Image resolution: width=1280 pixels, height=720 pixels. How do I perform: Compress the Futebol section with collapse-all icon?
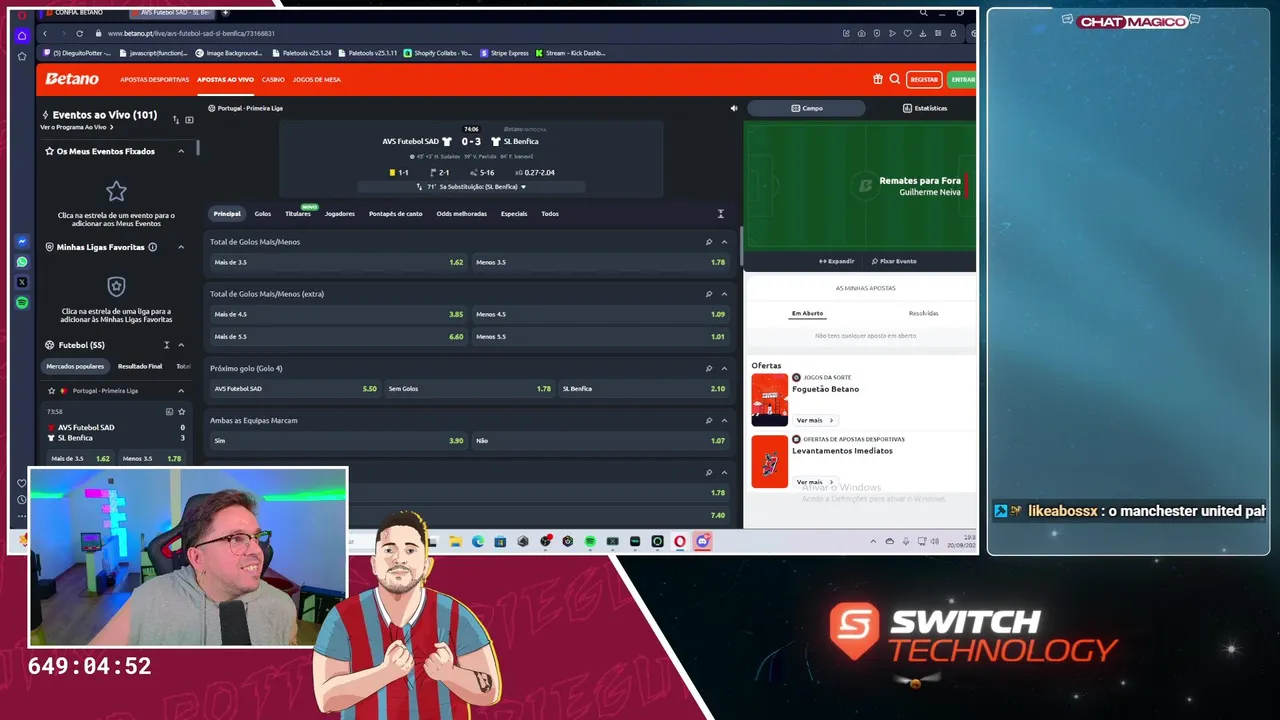pyautogui.click(x=166, y=345)
